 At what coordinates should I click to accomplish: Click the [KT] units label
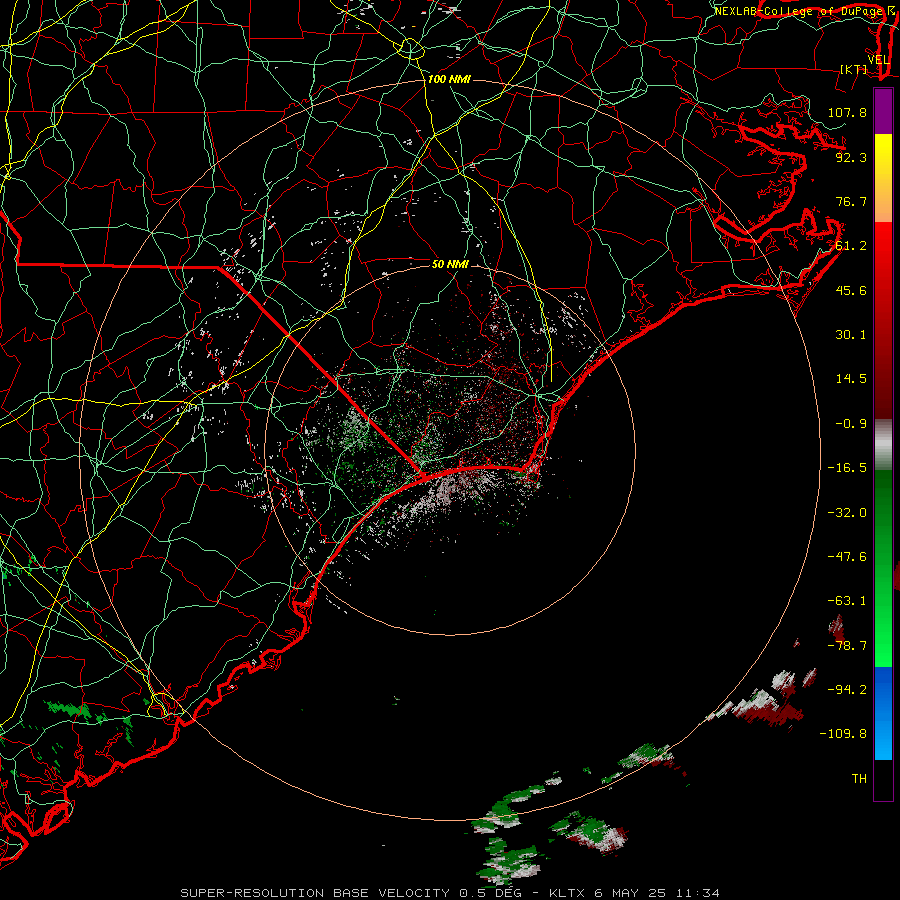(854, 69)
